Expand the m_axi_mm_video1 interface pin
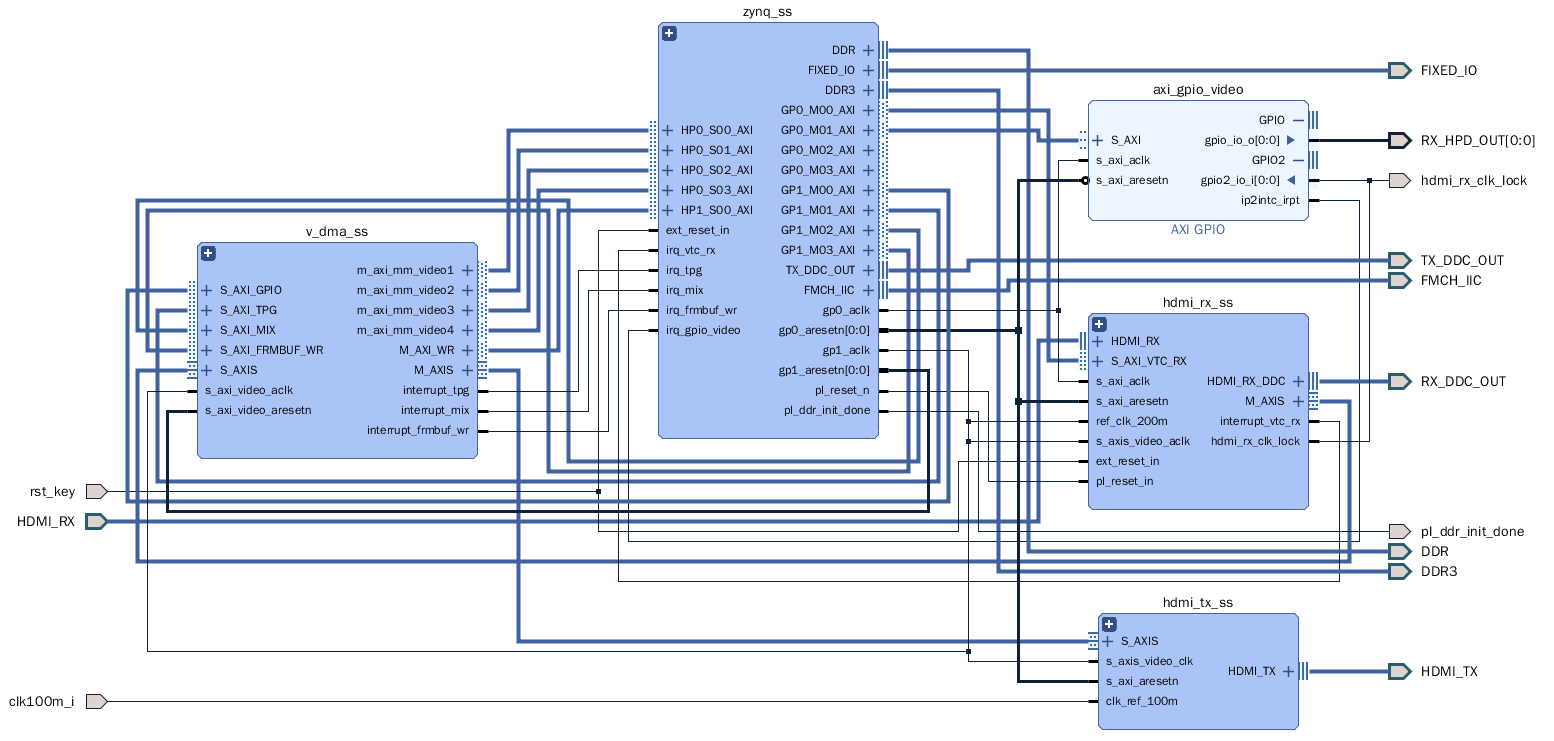Viewport: 1554px width, 741px height. pos(467,270)
